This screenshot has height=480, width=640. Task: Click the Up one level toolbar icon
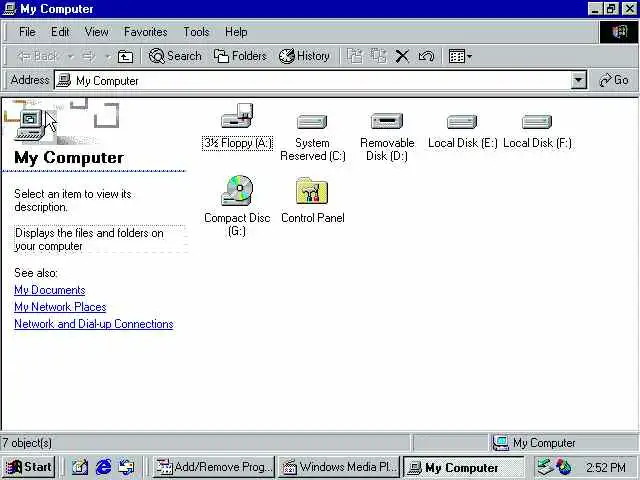click(125, 56)
